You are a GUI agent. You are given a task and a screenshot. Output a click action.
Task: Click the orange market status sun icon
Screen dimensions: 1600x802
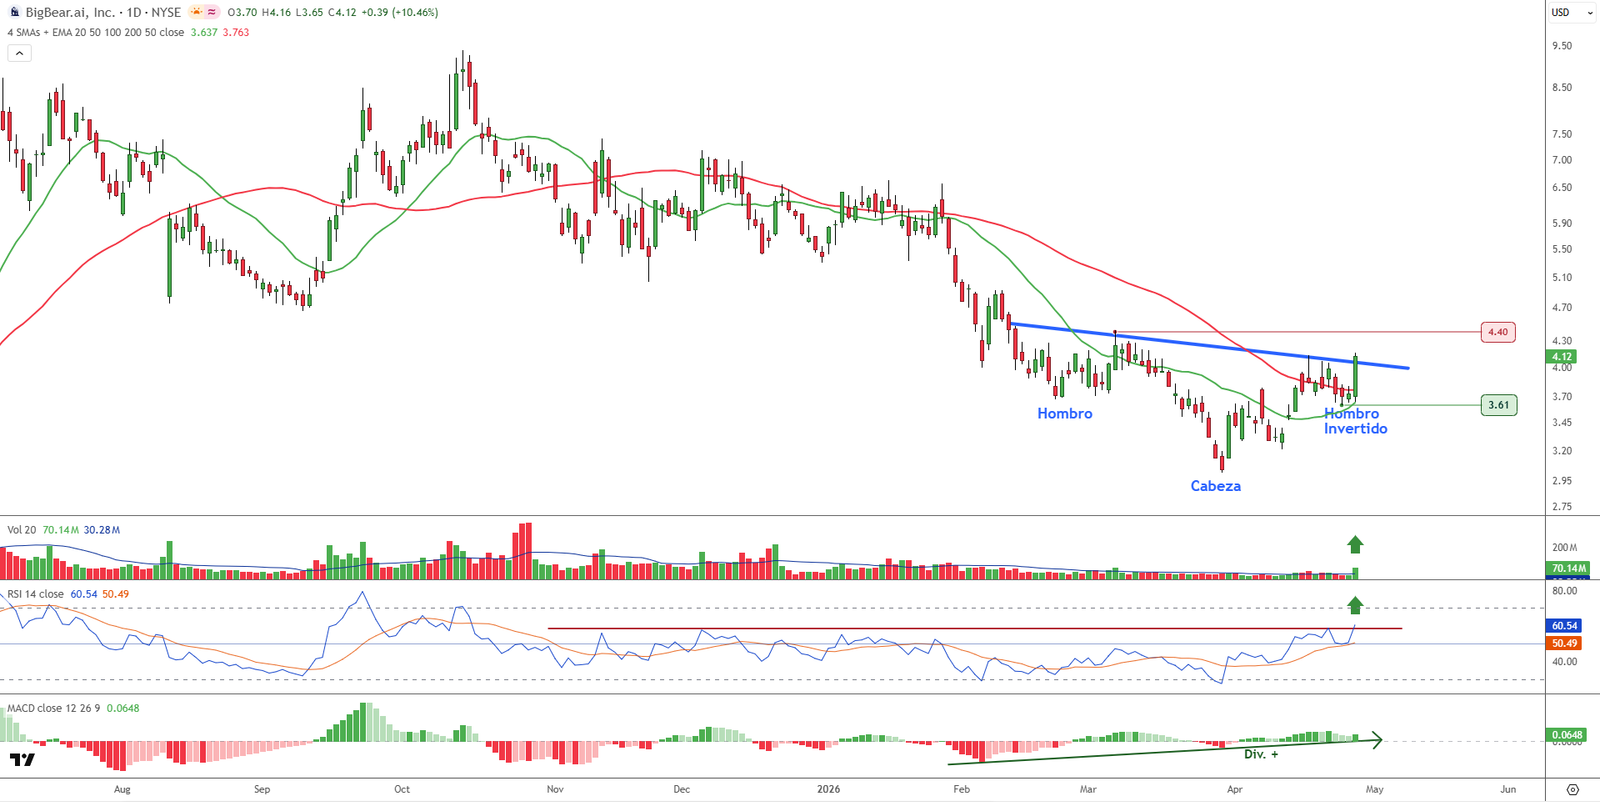coord(196,12)
